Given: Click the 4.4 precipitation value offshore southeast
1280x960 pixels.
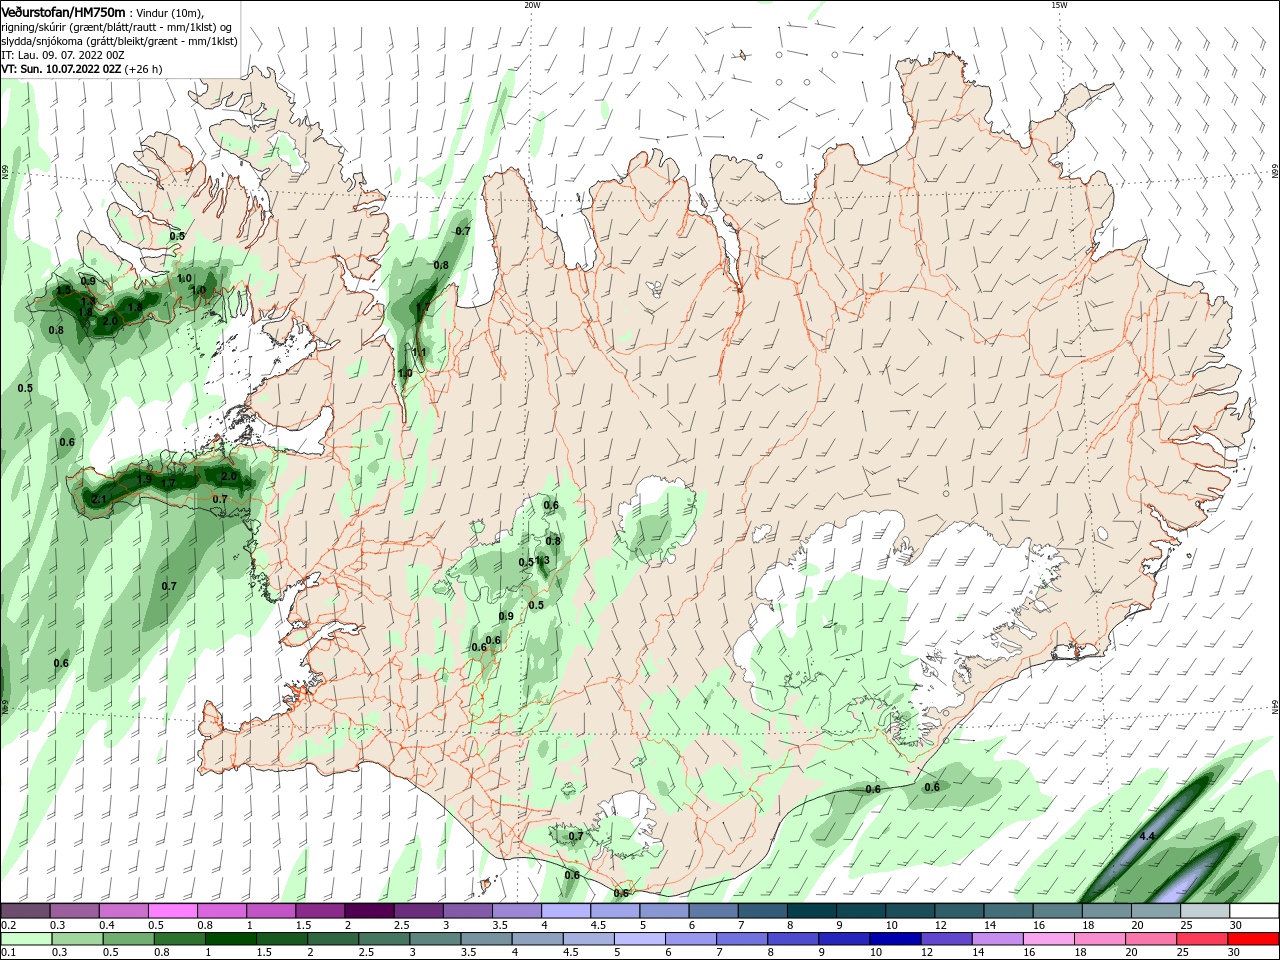Looking at the screenshot, I should point(1147,836).
